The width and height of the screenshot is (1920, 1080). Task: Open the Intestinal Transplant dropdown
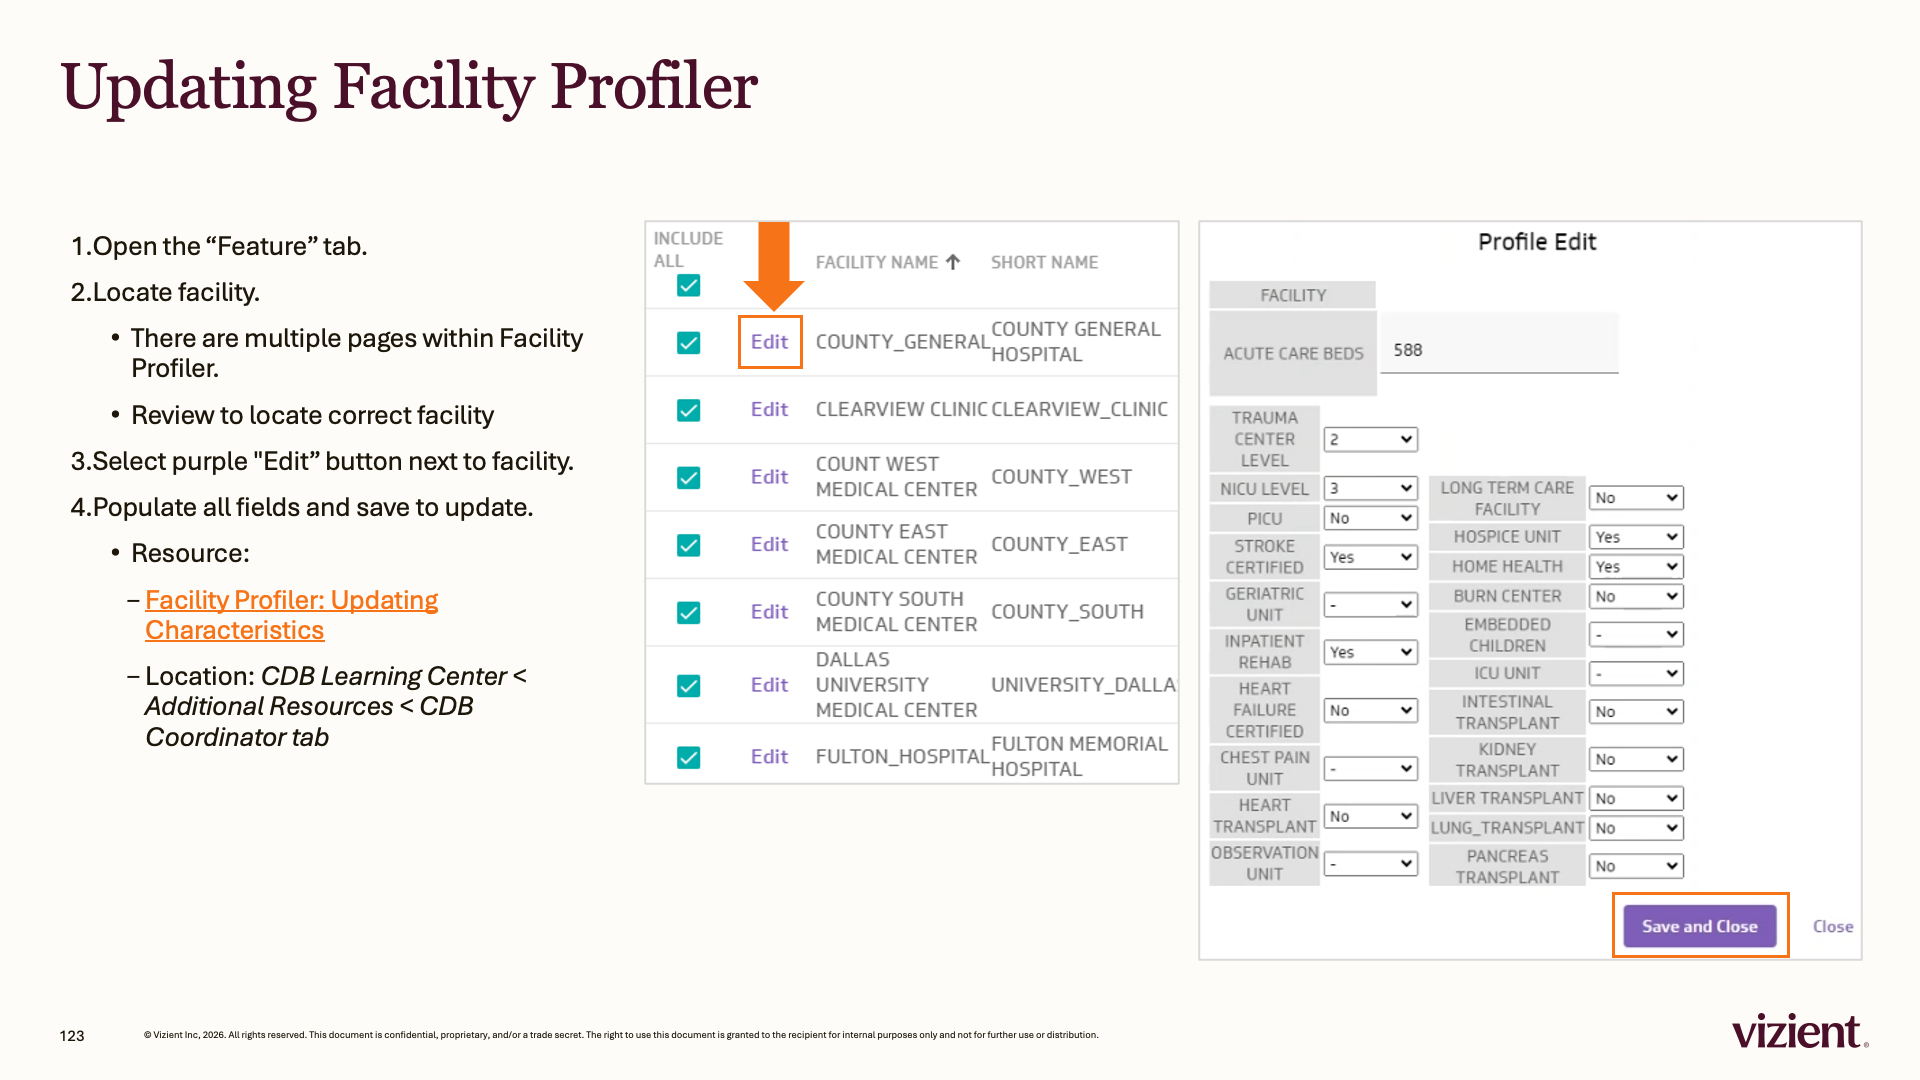click(1636, 712)
